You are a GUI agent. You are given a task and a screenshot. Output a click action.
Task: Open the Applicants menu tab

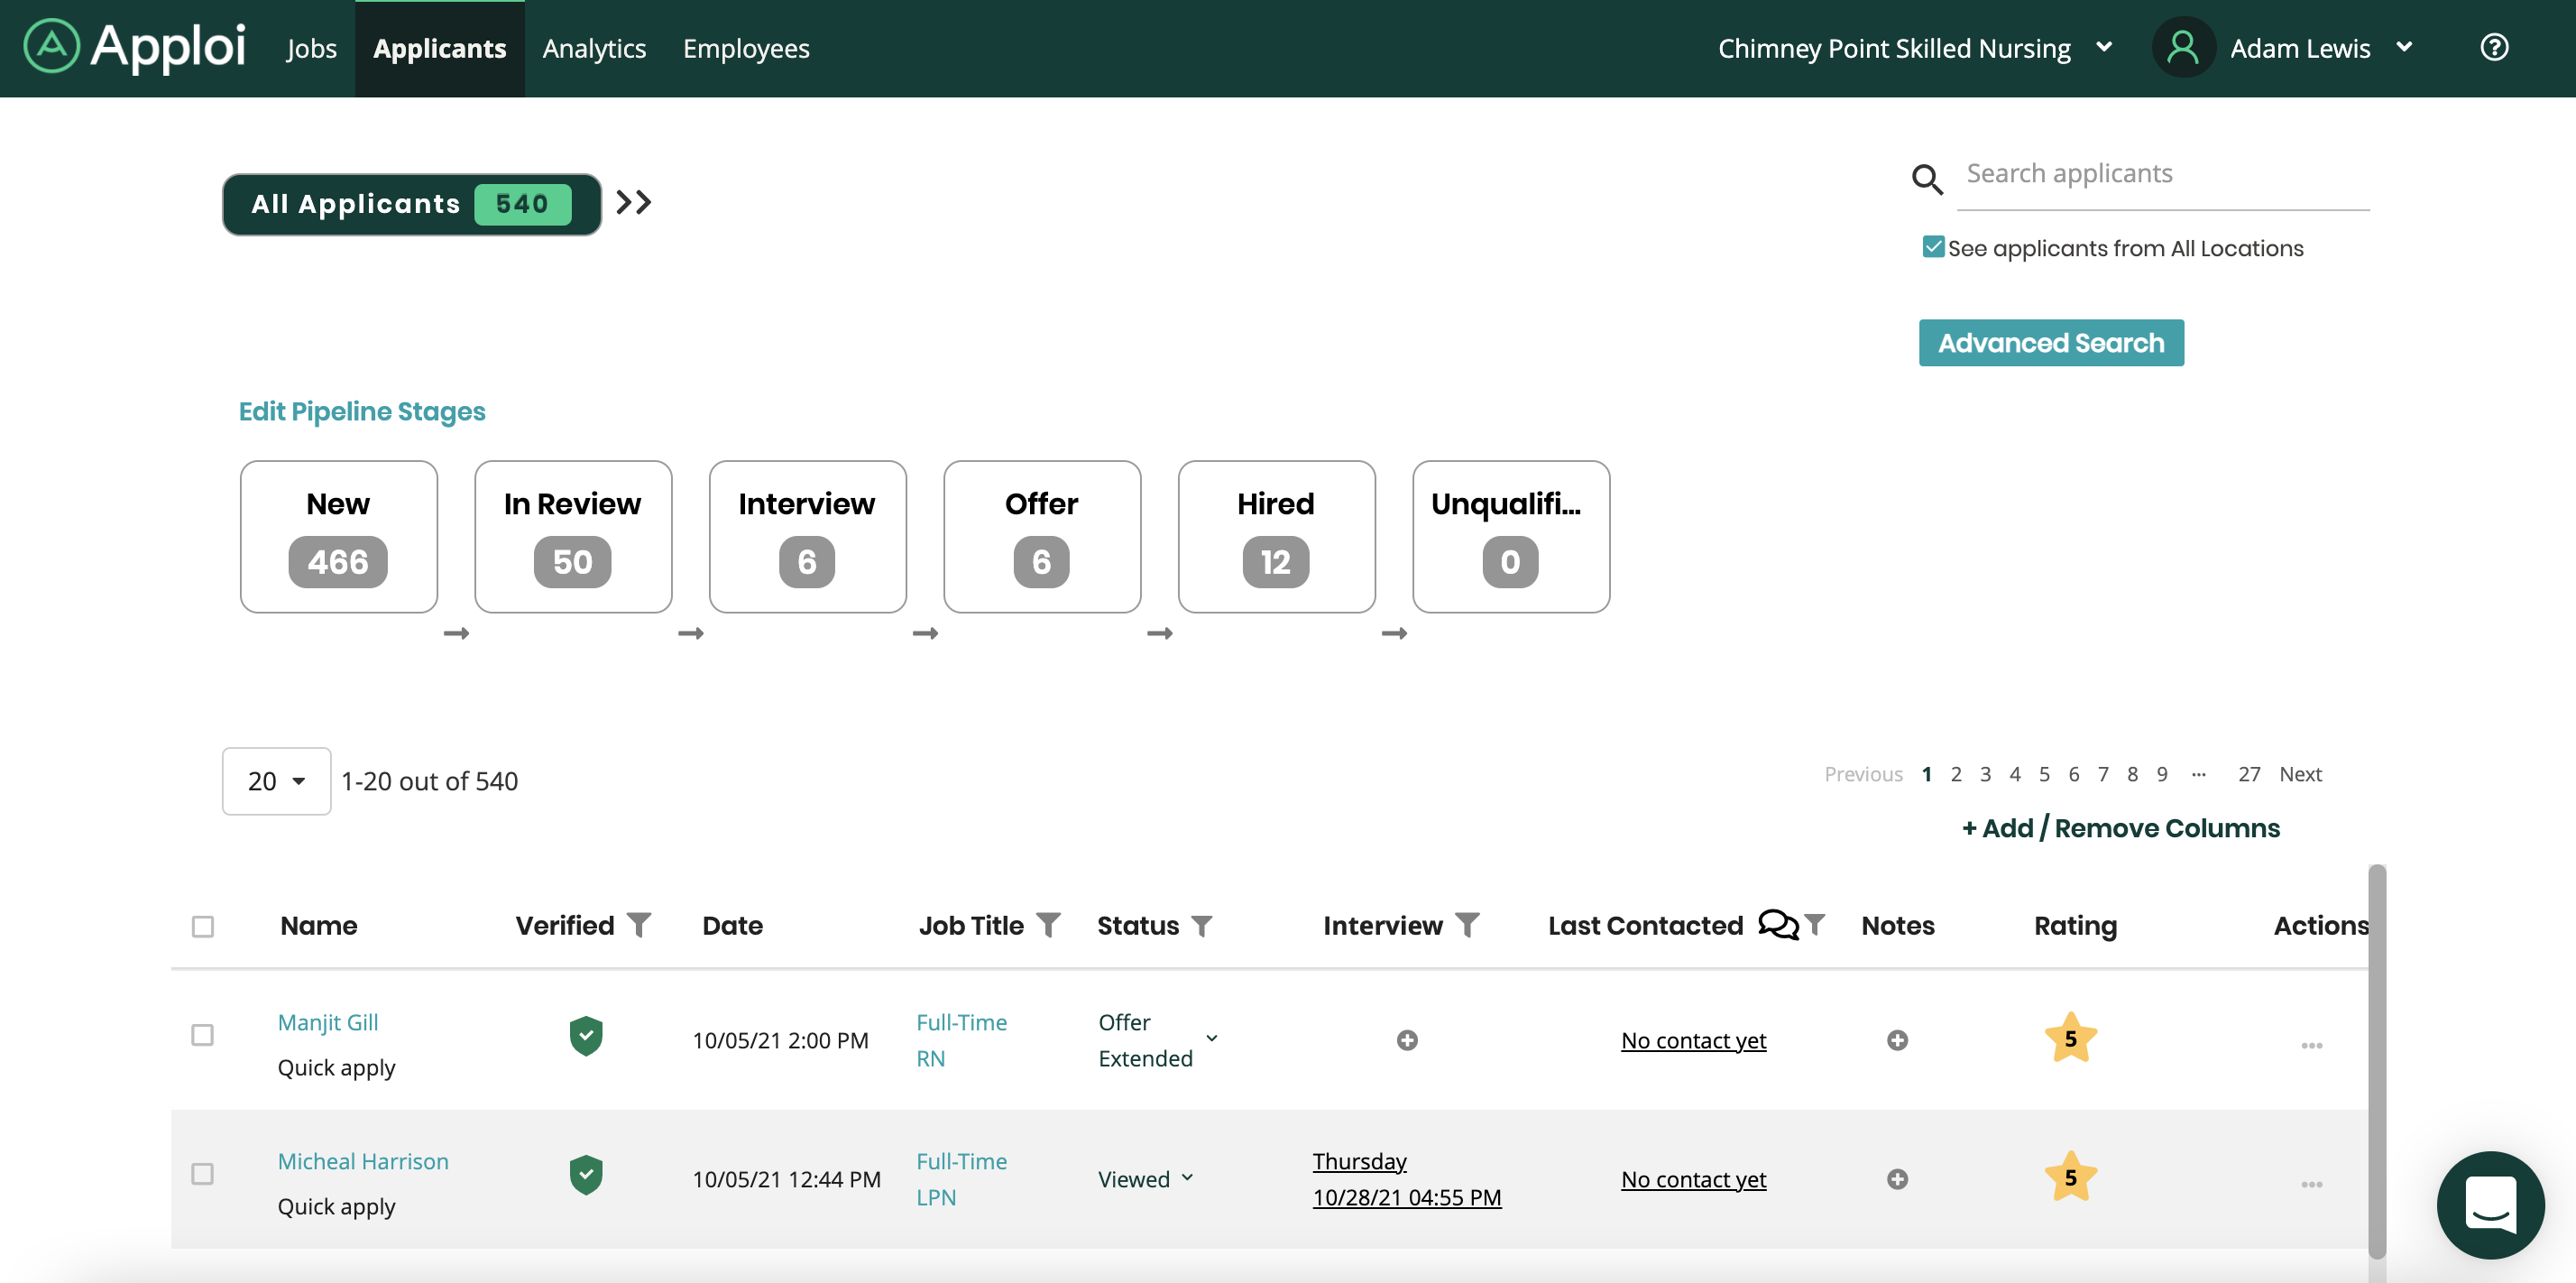pos(440,48)
